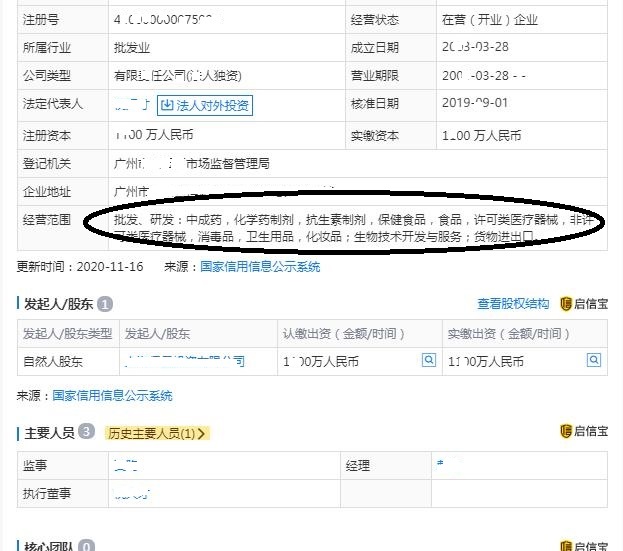This screenshot has height=551, width=623.
Task: Open the 法定代表人 name link
Action: click(132, 104)
